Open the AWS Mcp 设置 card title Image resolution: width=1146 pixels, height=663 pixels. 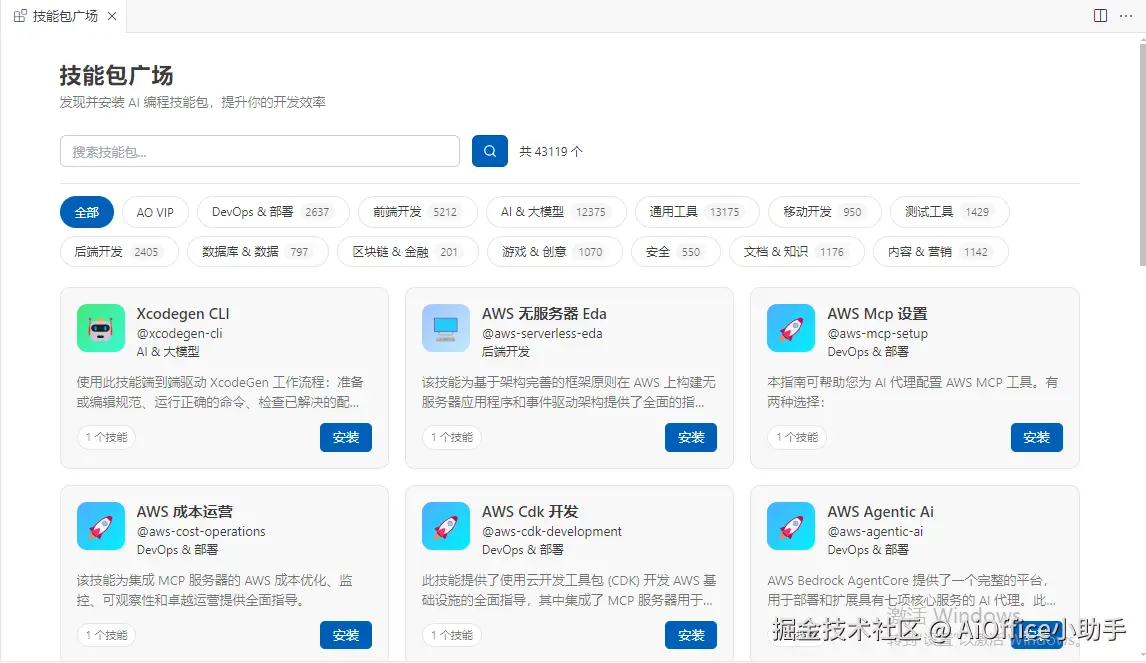click(x=877, y=314)
